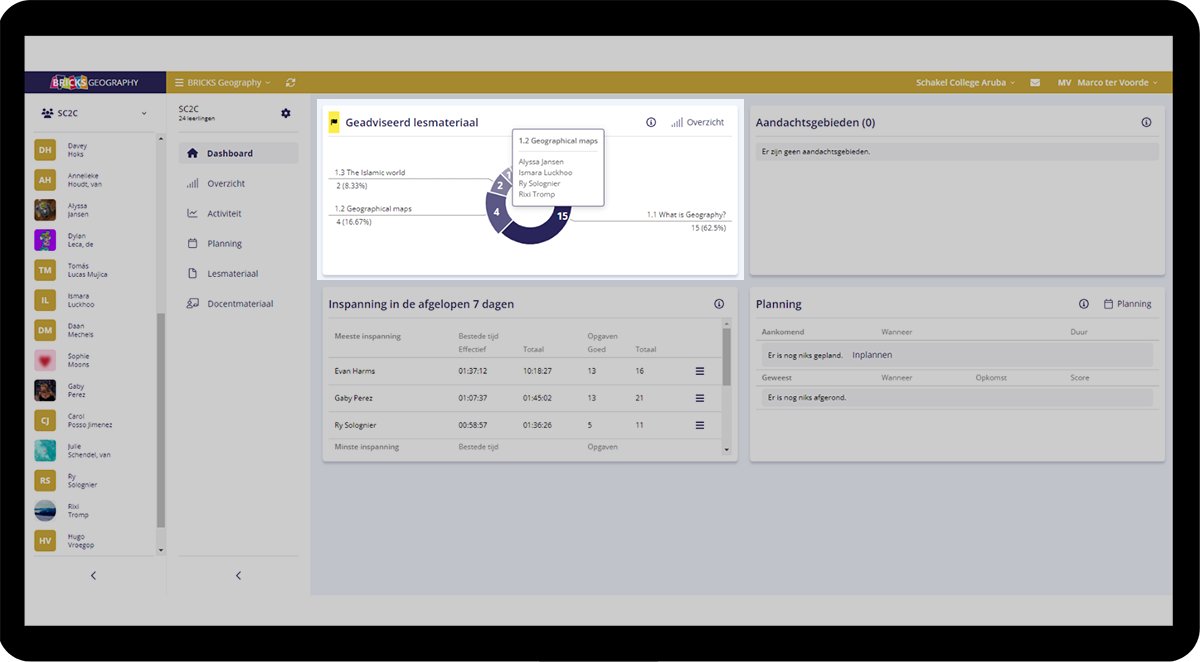Click the Inplannen link
1200x662 pixels.
click(872, 355)
